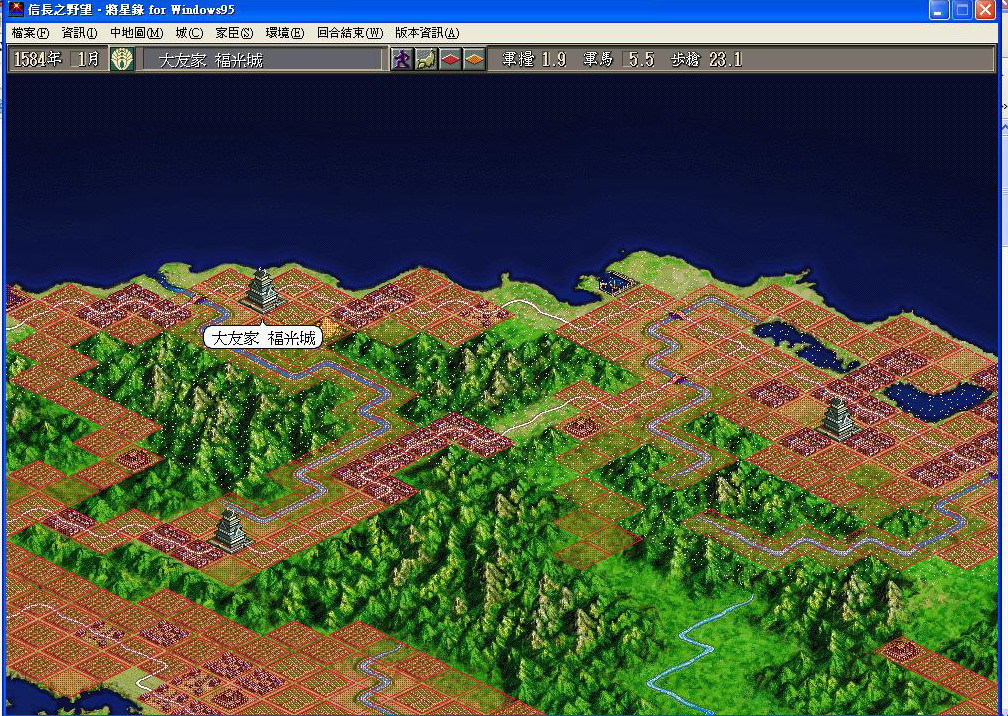Click the game icon in title bar

pyautogui.click(x=16, y=10)
